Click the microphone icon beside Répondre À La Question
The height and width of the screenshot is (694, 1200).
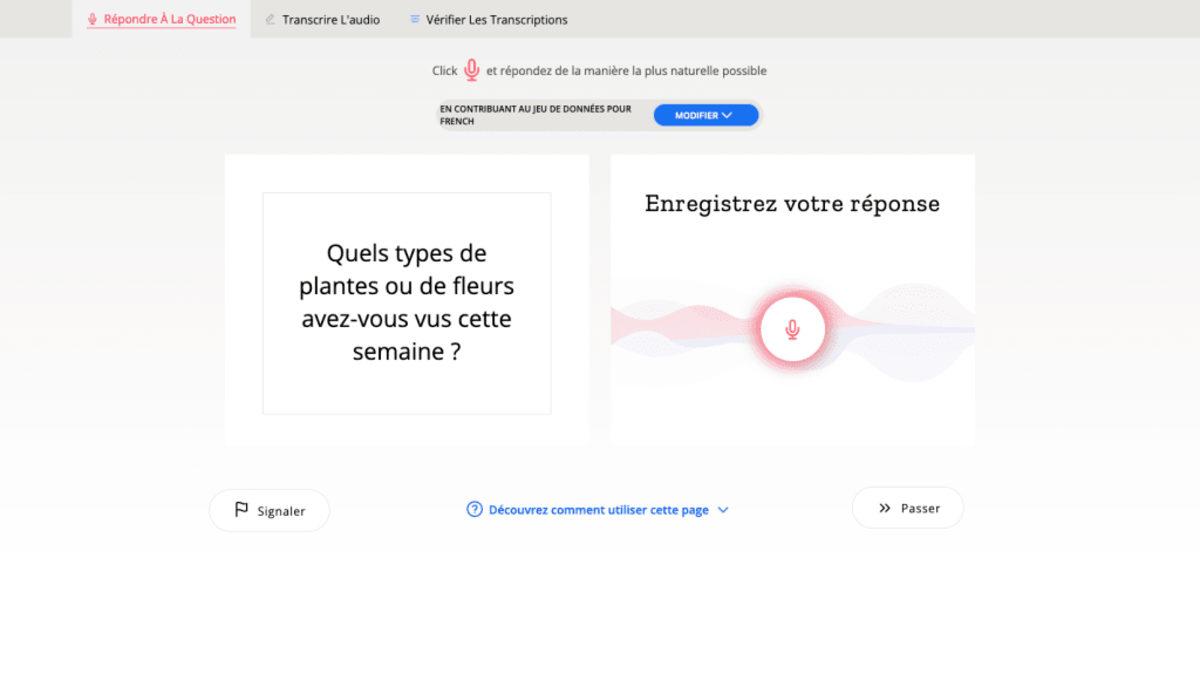pyautogui.click(x=91, y=18)
